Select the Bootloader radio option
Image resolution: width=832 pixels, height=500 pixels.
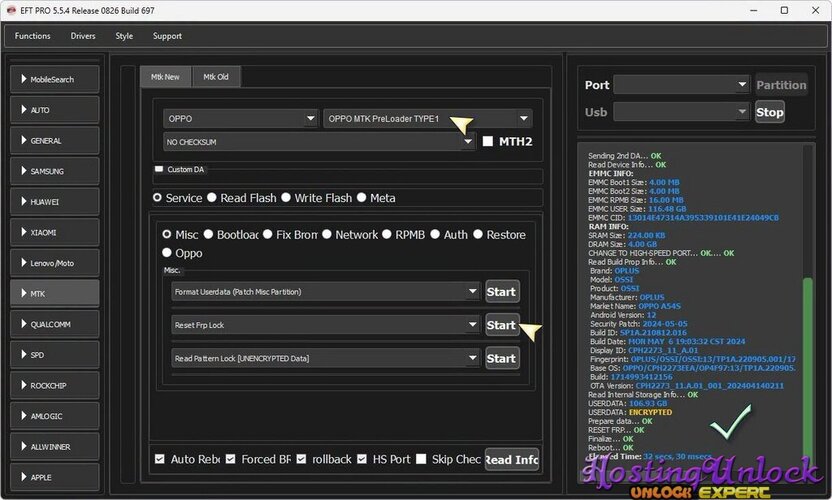tap(209, 234)
